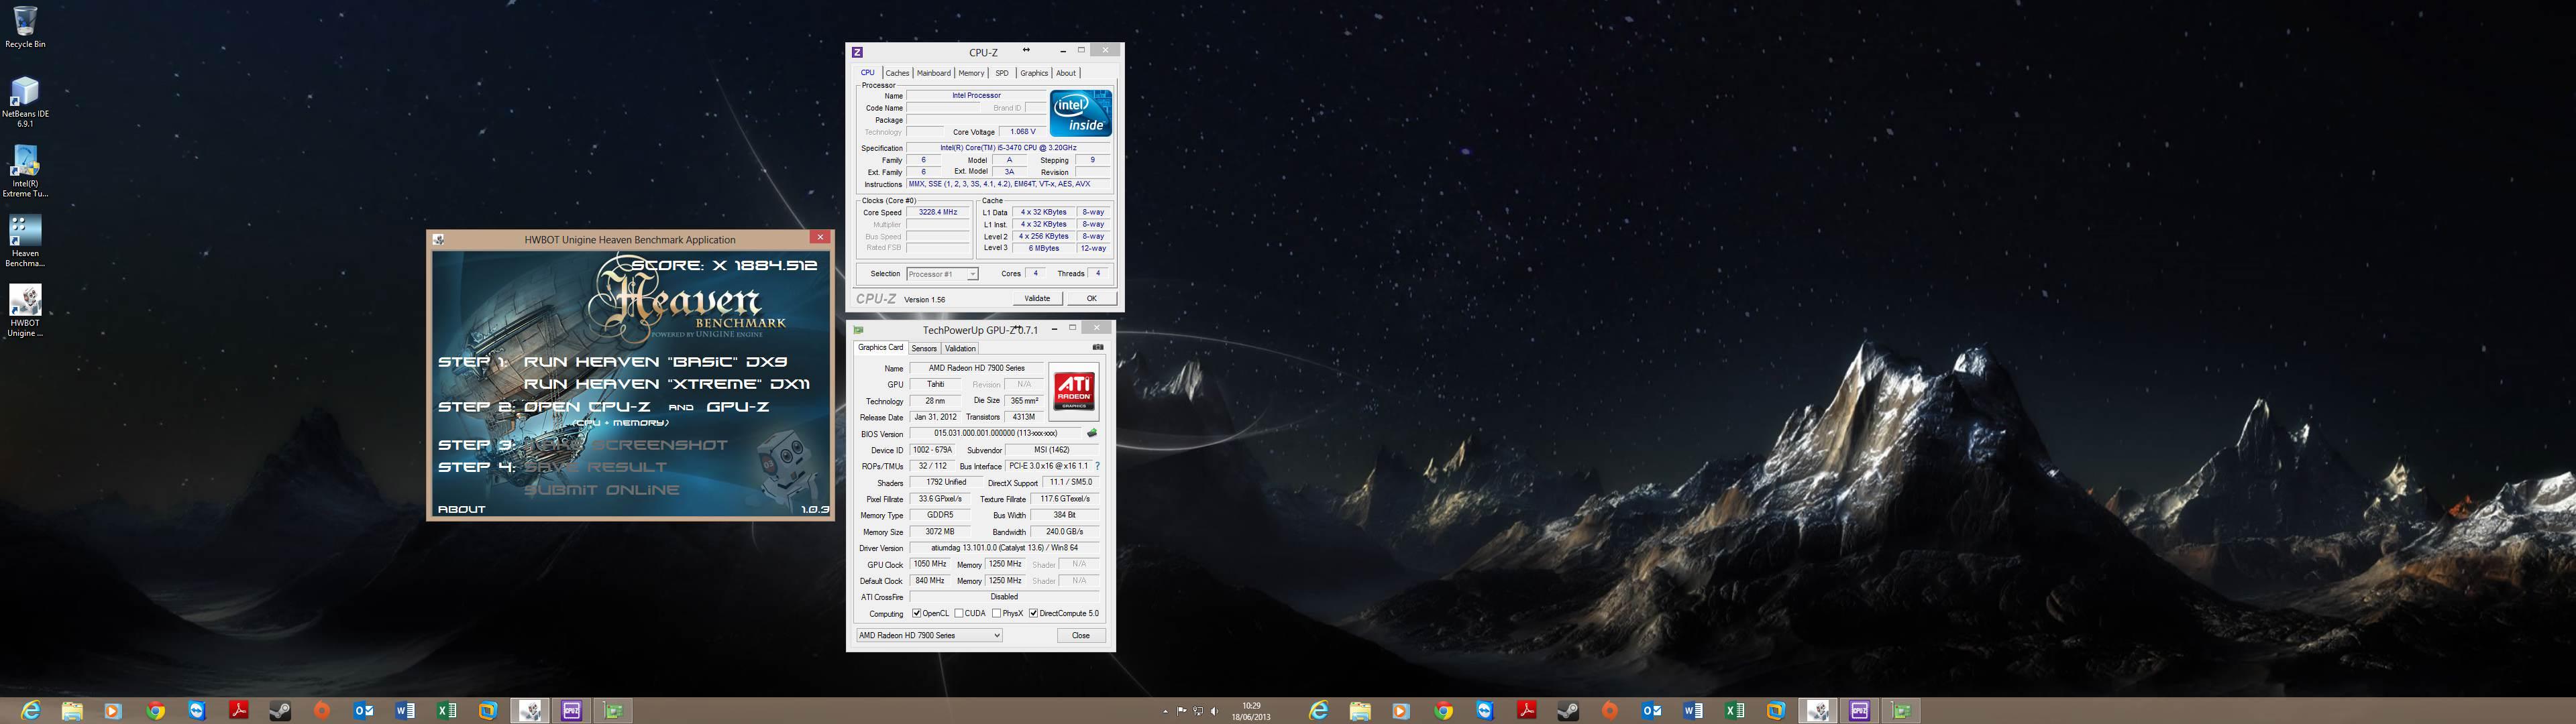The width and height of the screenshot is (2576, 724).
Task: Click the Driver Version field in GPU-Z
Action: 1004,548
